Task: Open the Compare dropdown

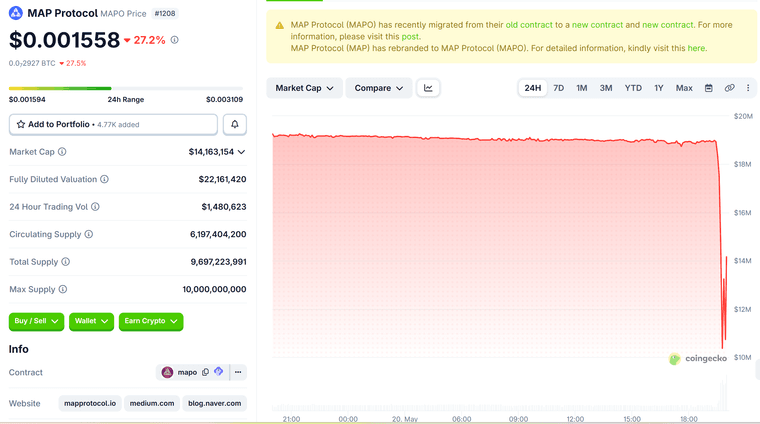Action: (x=379, y=88)
